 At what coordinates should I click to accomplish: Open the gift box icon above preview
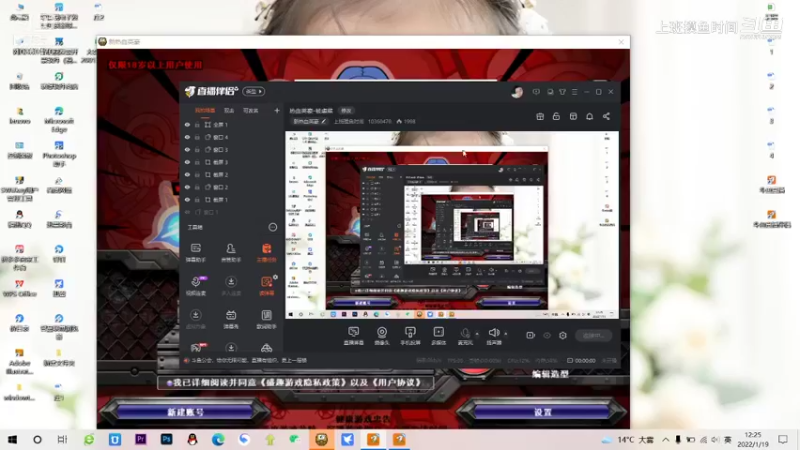540,116
